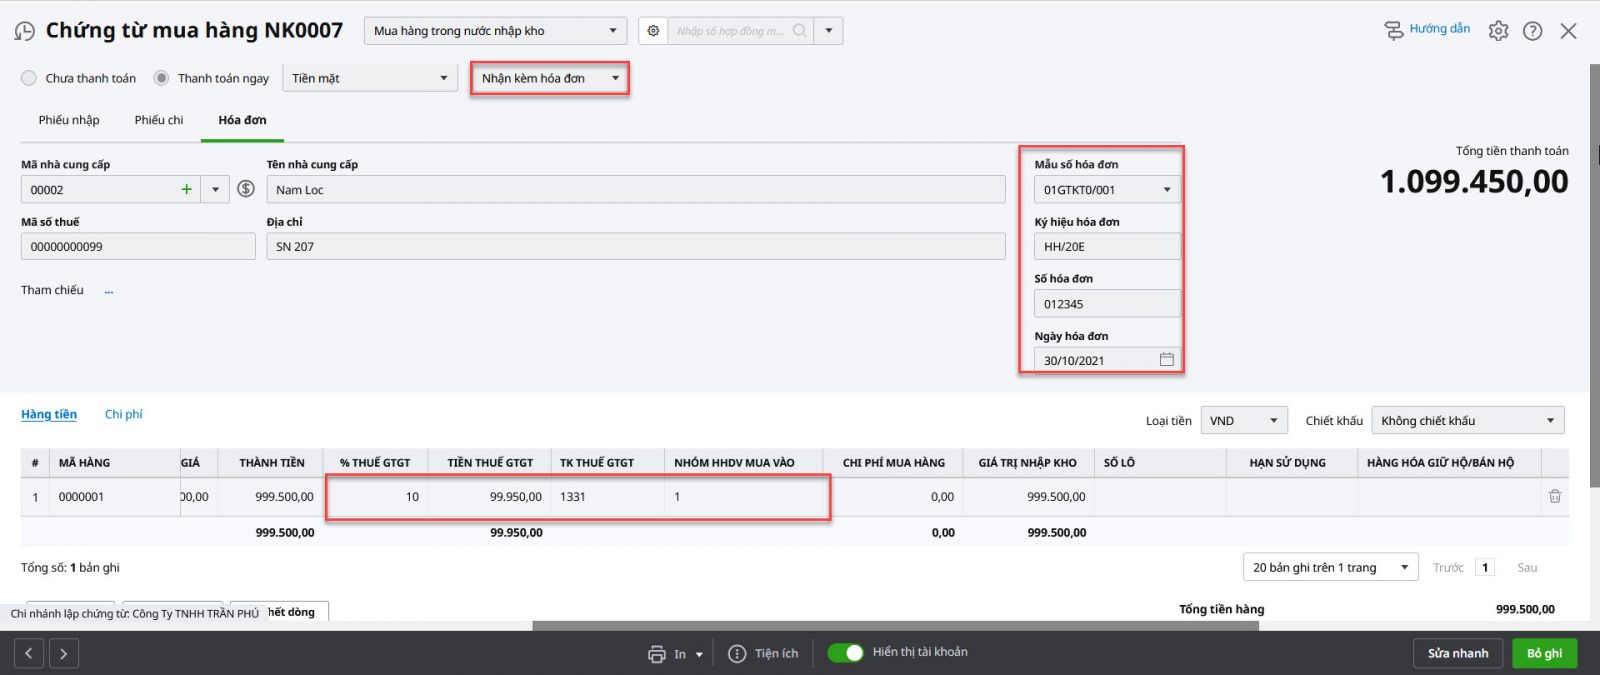Image resolution: width=1600 pixels, height=675 pixels.
Task: Click the Số hóa đơn input field
Action: pos(1105,304)
